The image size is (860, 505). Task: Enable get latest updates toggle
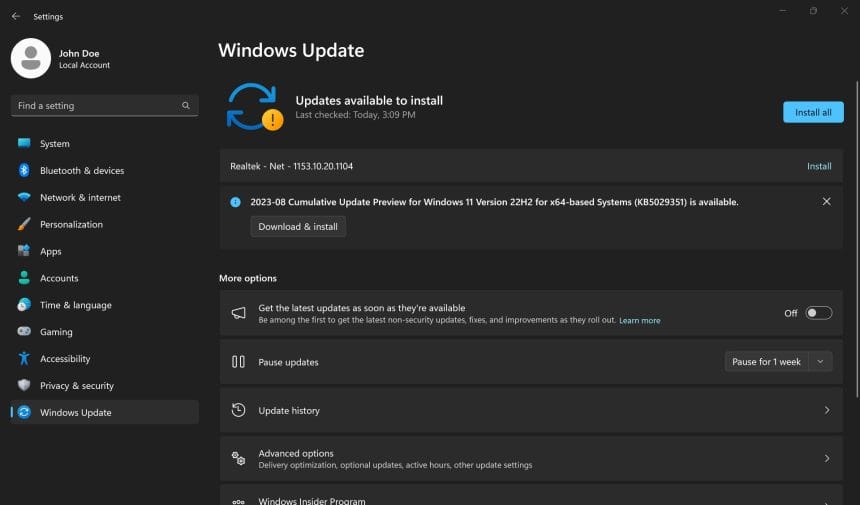(818, 313)
